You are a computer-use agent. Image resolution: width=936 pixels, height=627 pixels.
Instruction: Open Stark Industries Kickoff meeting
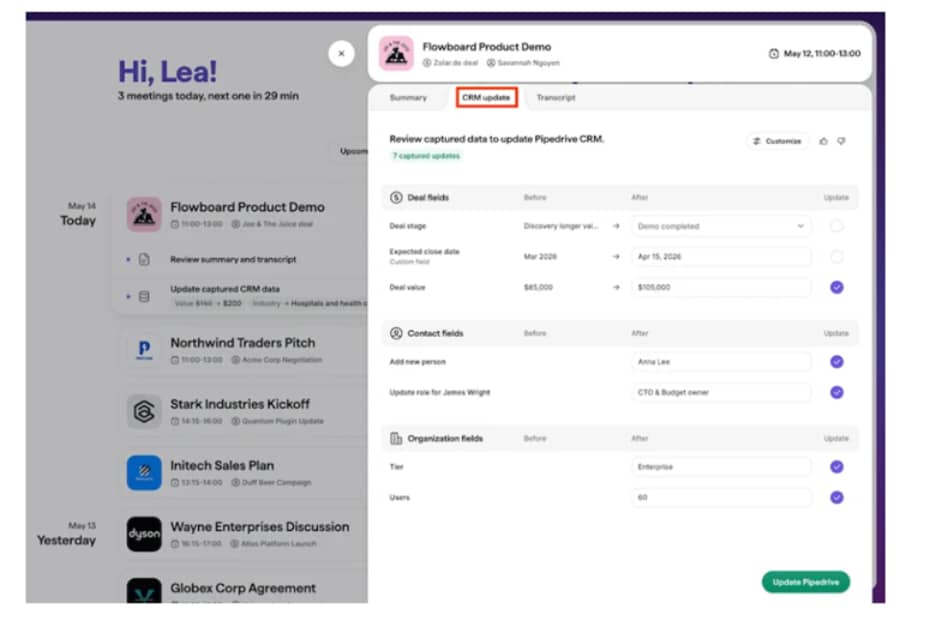[x=240, y=404]
